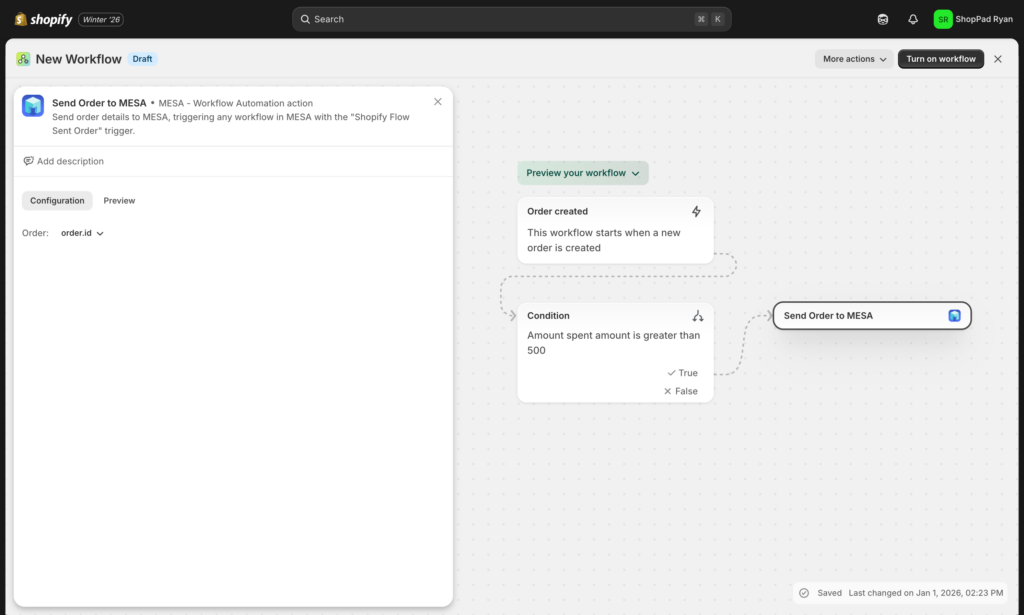This screenshot has width=1024, height=615.
Task: Click the Turn on workflow button
Action: 940,59
